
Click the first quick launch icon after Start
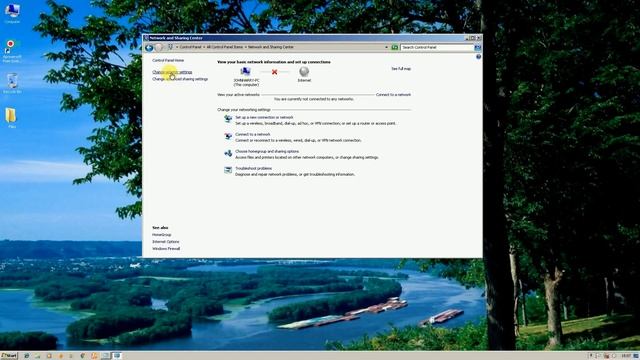(x=27, y=356)
